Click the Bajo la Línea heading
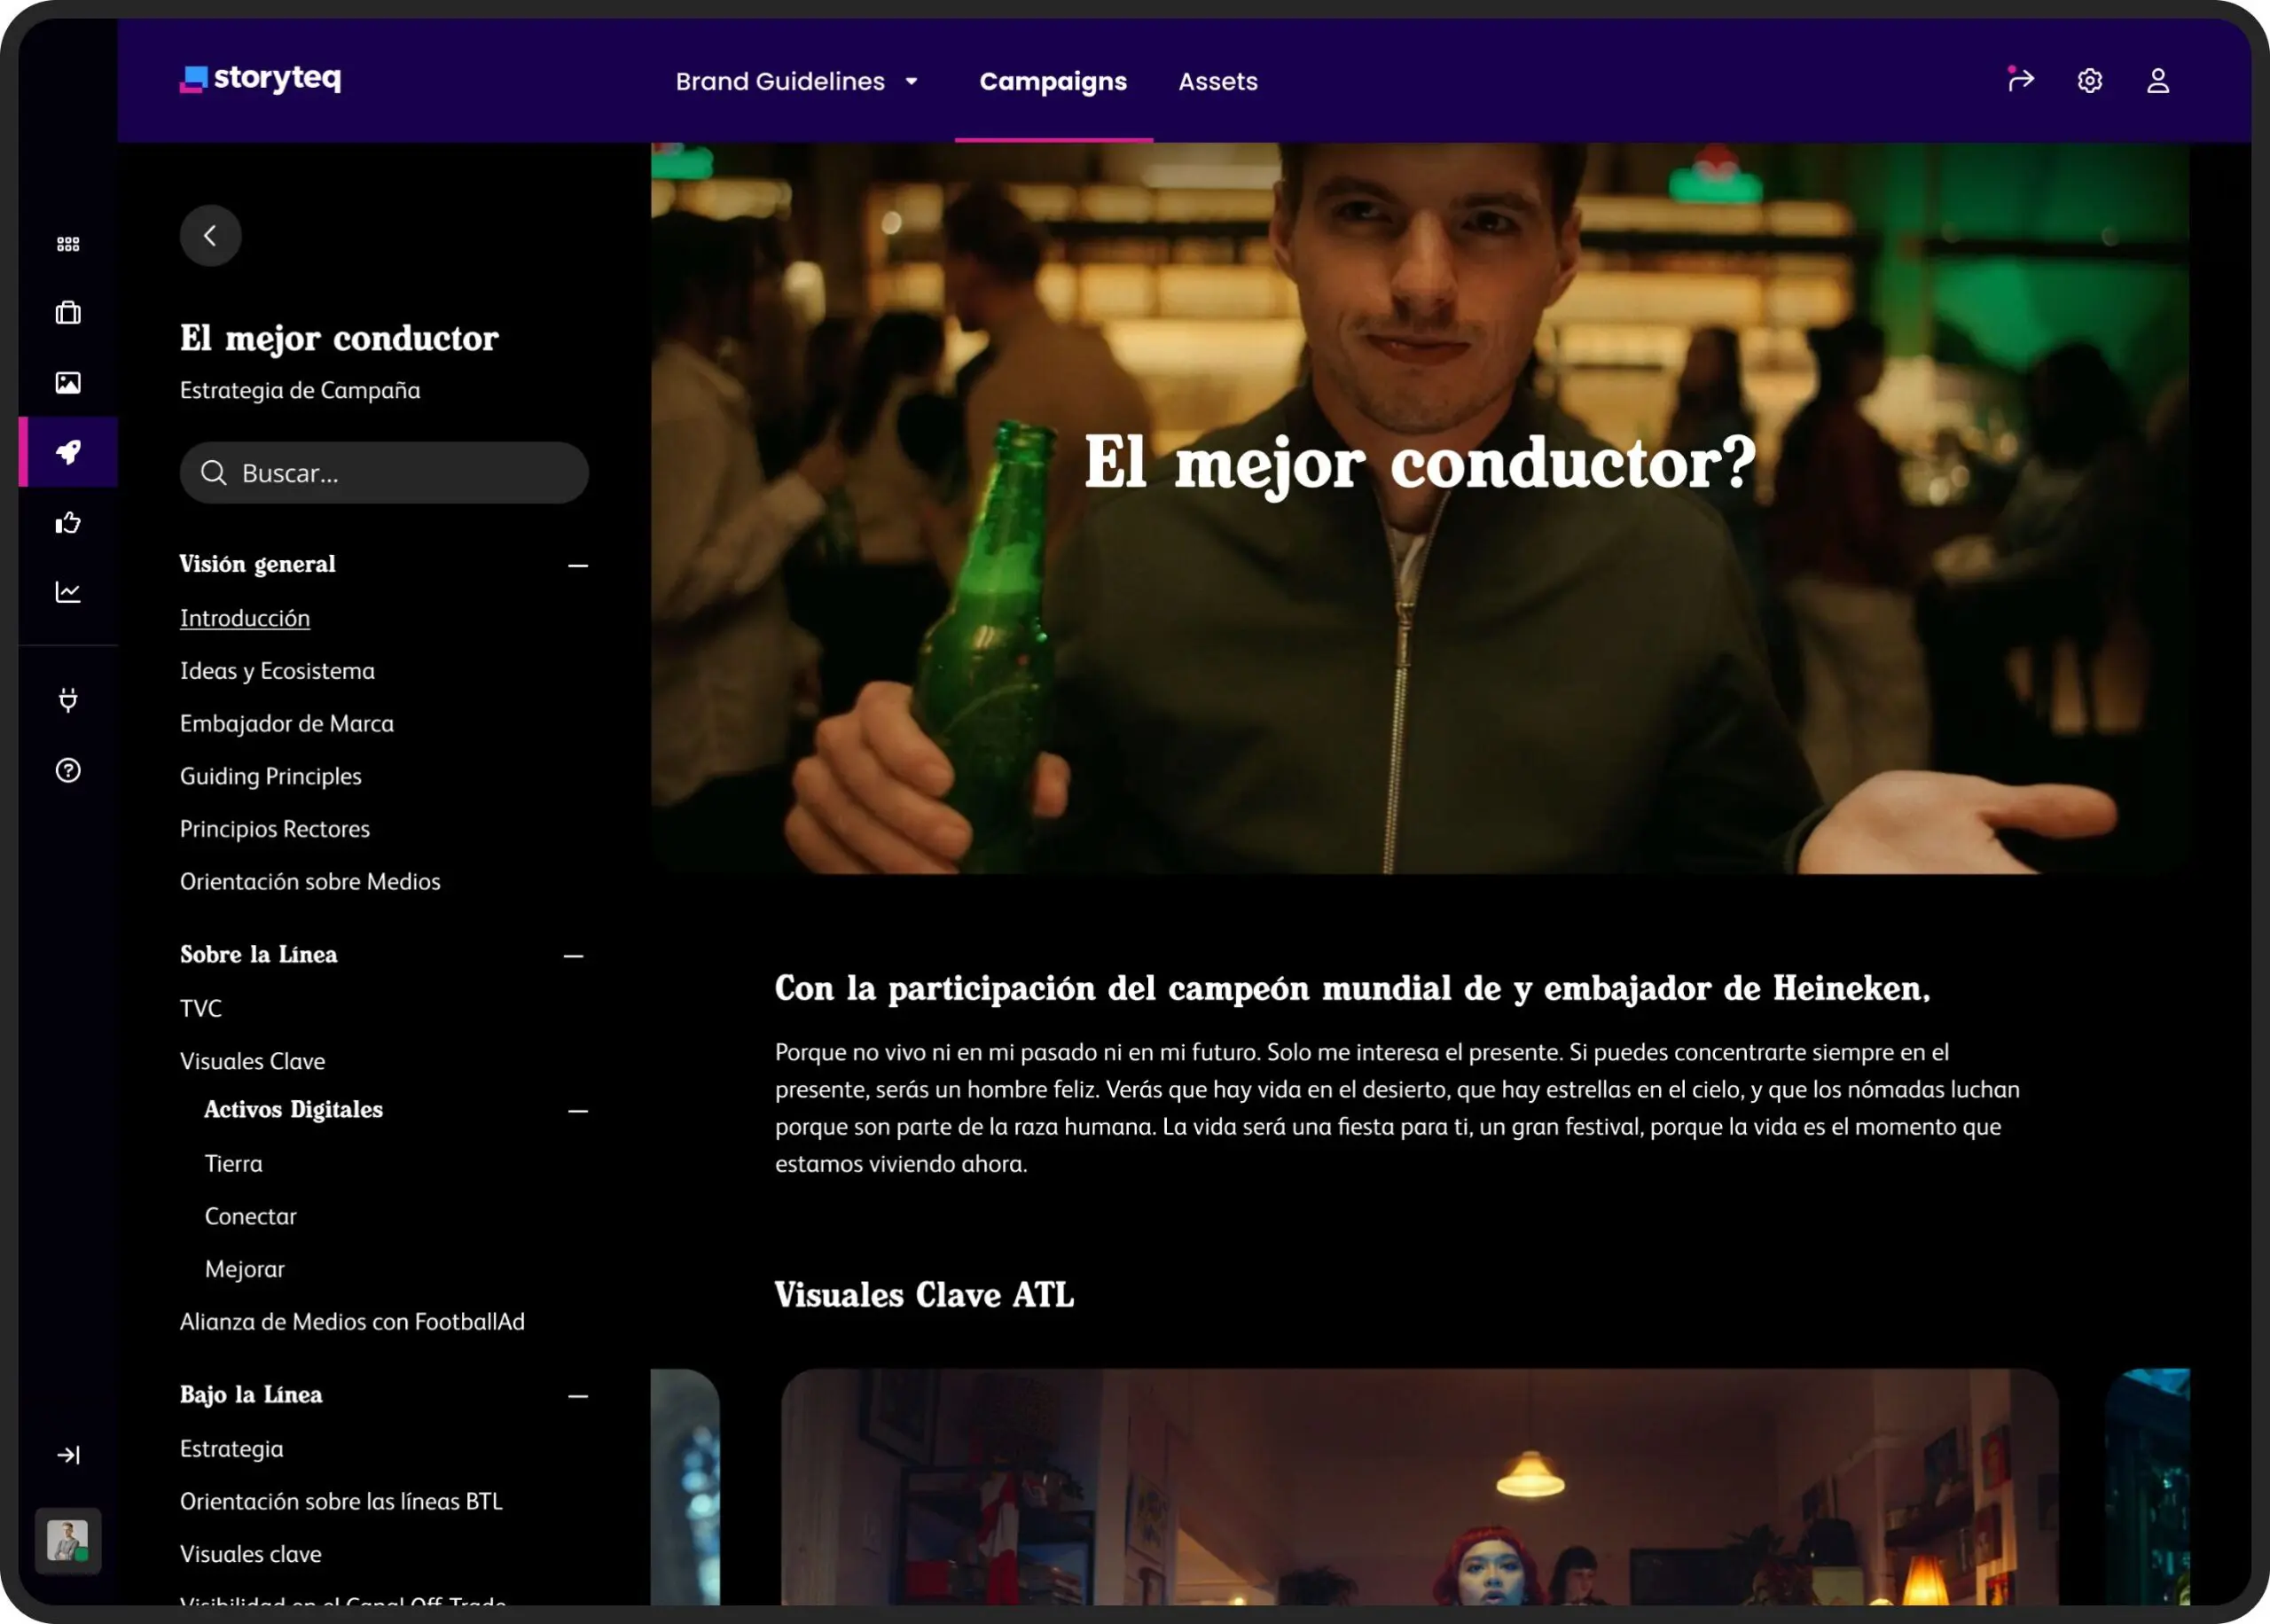2270x1624 pixels. [x=251, y=1394]
